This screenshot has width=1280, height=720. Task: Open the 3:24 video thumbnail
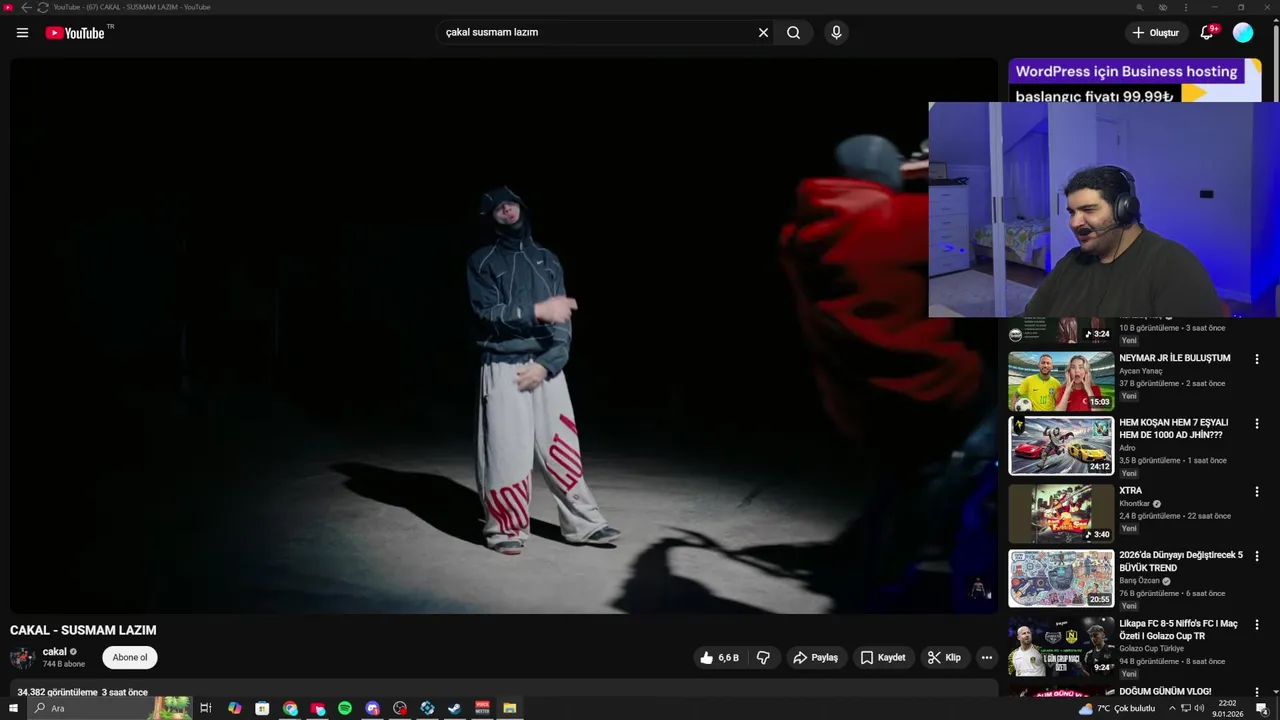point(1061,330)
